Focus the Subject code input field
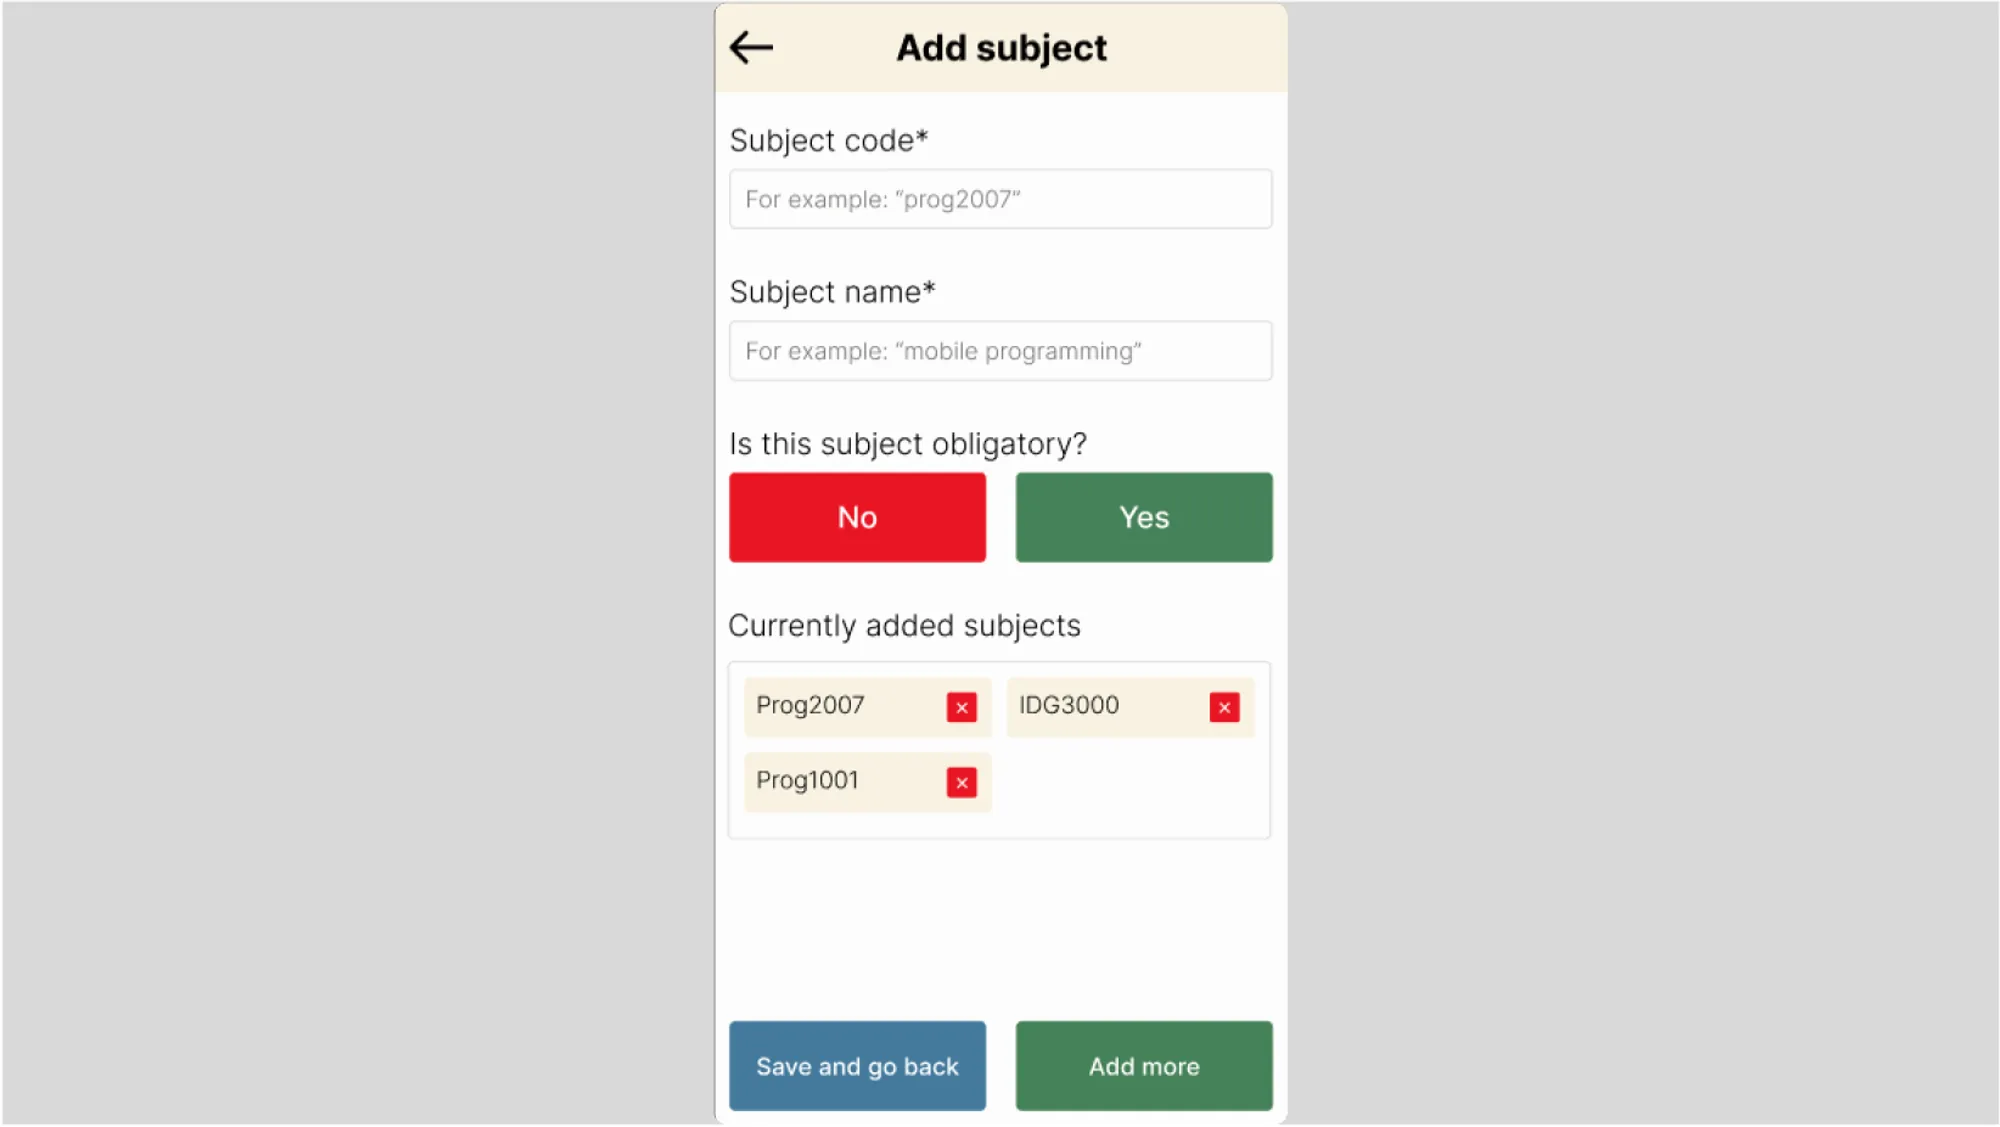2000x1127 pixels. coord(1000,199)
